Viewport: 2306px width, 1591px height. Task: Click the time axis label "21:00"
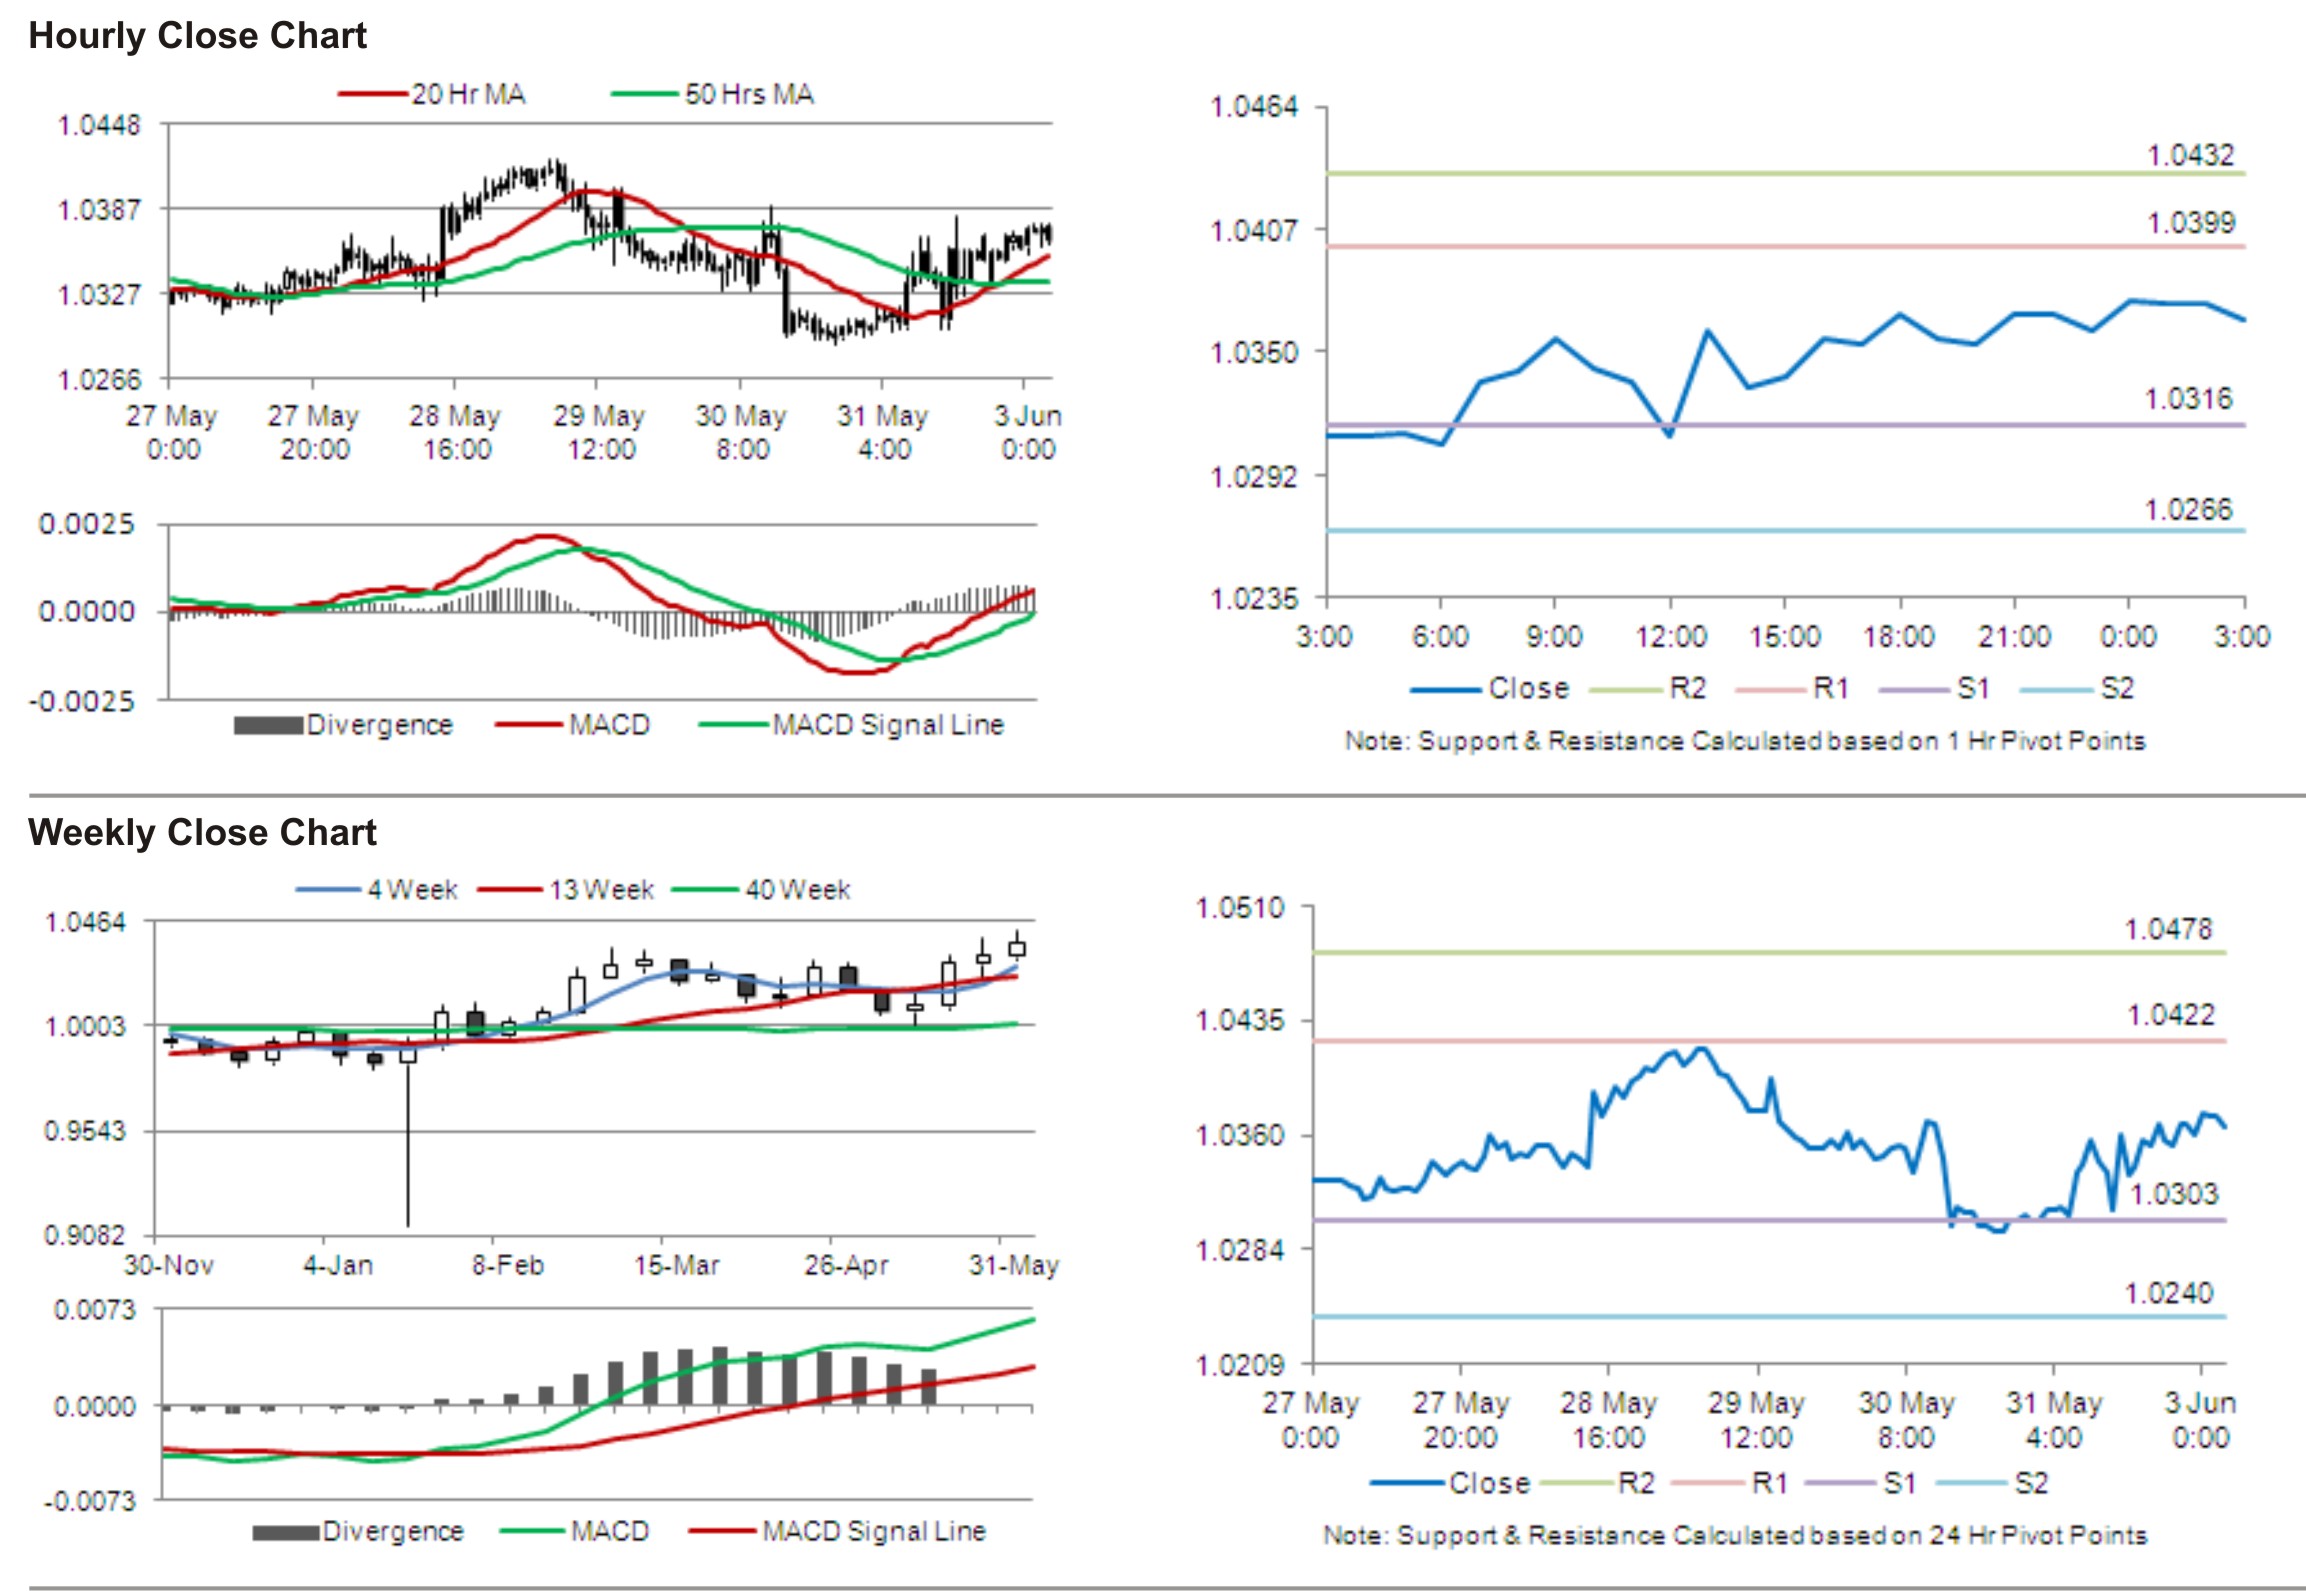[x=2014, y=636]
